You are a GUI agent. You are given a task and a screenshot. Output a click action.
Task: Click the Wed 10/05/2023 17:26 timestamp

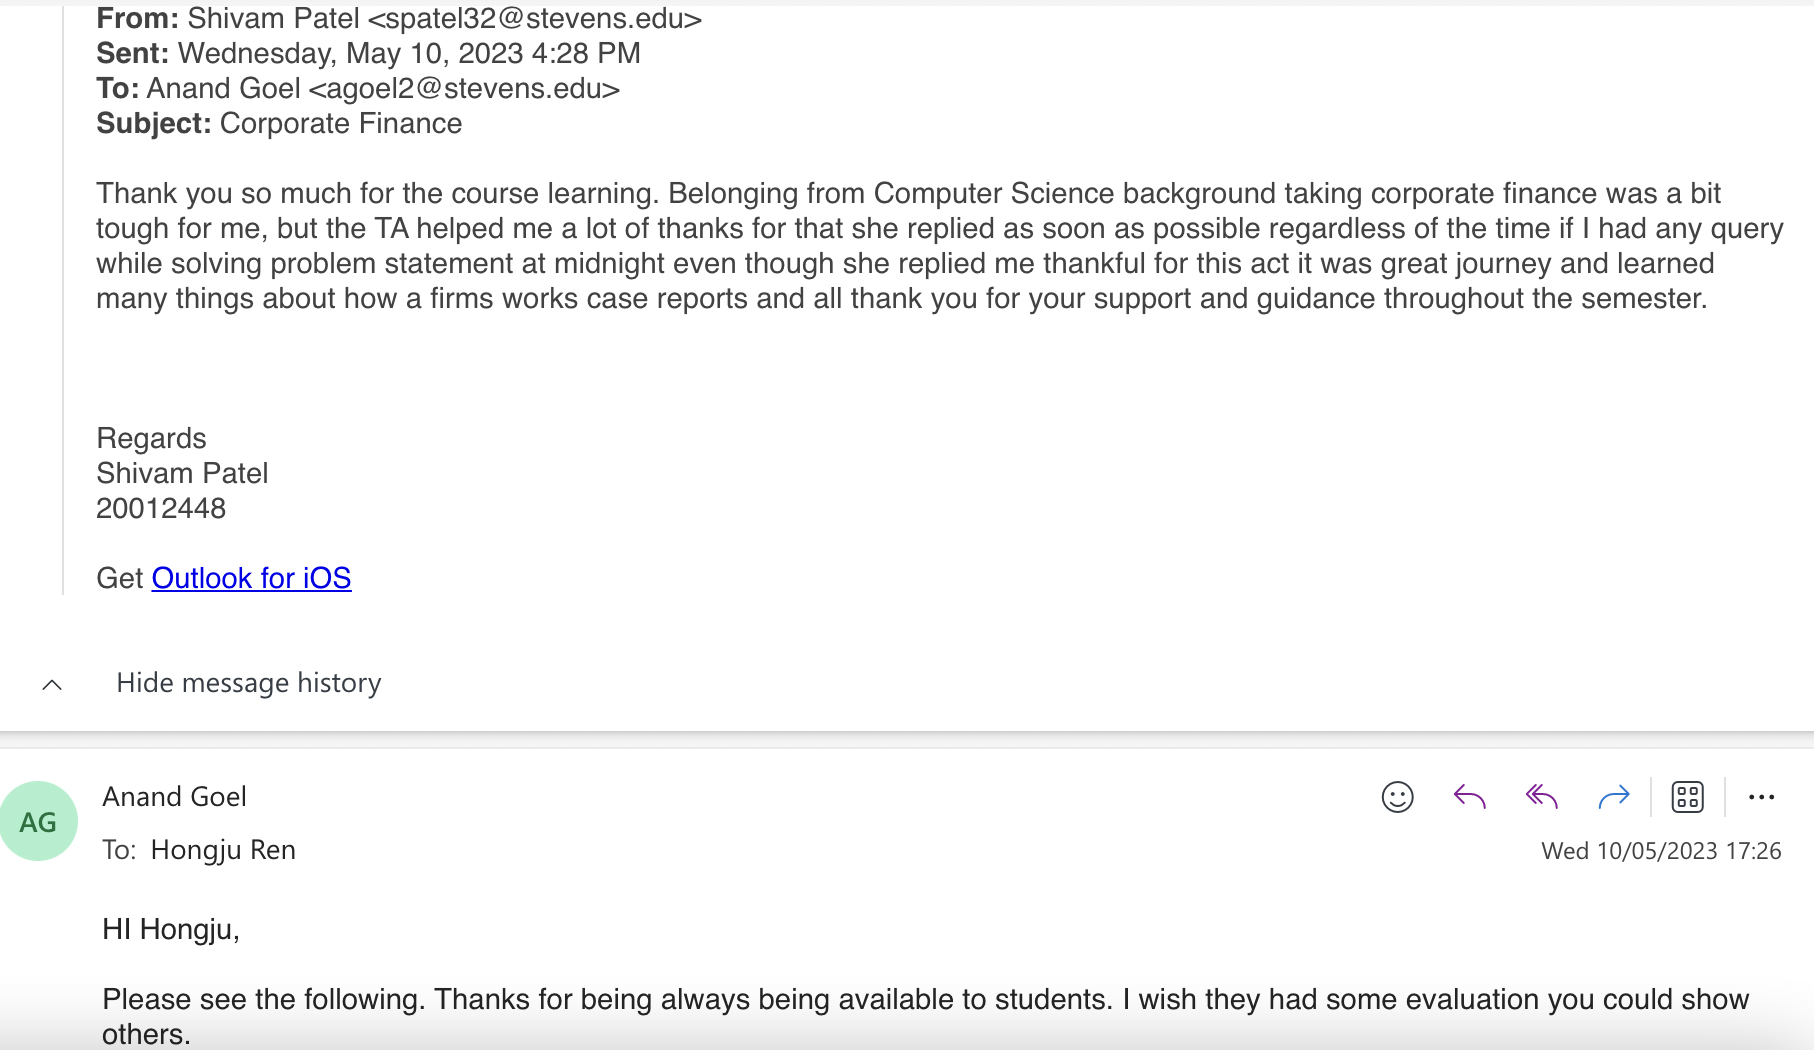(x=1661, y=851)
